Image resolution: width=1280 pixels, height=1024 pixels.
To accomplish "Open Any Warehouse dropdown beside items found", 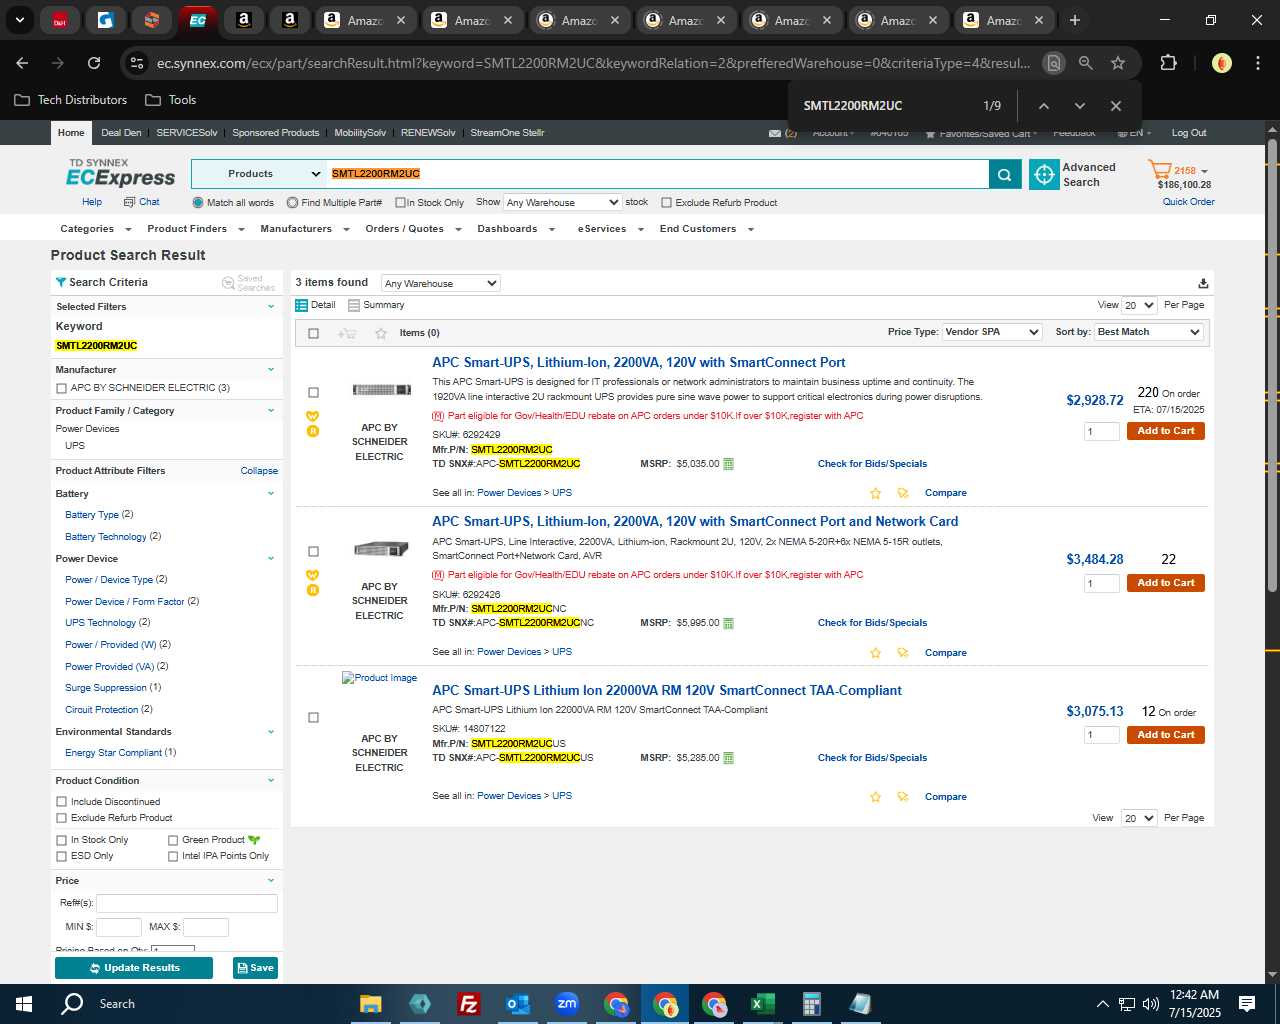I will tap(441, 283).
